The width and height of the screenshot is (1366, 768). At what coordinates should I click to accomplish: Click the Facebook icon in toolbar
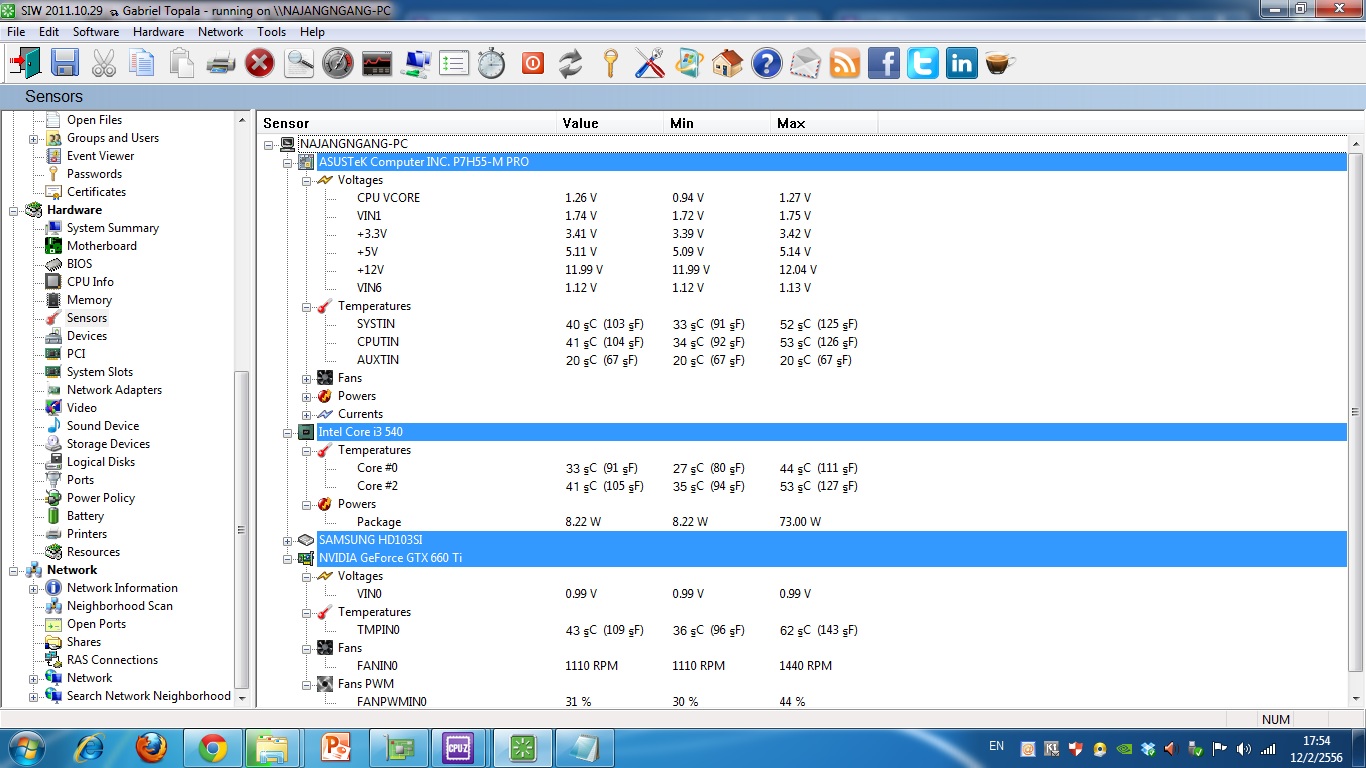pyautogui.click(x=884, y=64)
